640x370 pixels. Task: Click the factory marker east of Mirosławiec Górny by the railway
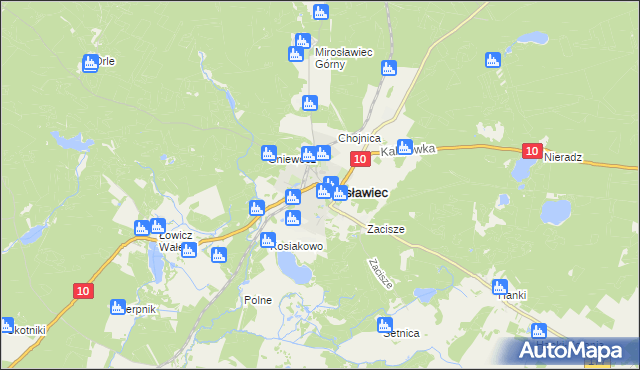389,68
